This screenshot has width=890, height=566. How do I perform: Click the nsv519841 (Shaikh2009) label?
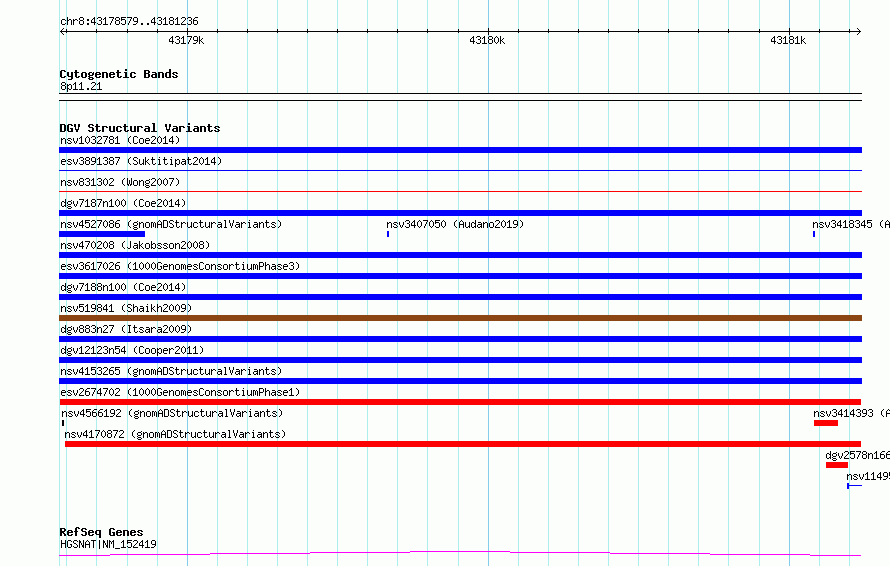pyautogui.click(x=126, y=308)
